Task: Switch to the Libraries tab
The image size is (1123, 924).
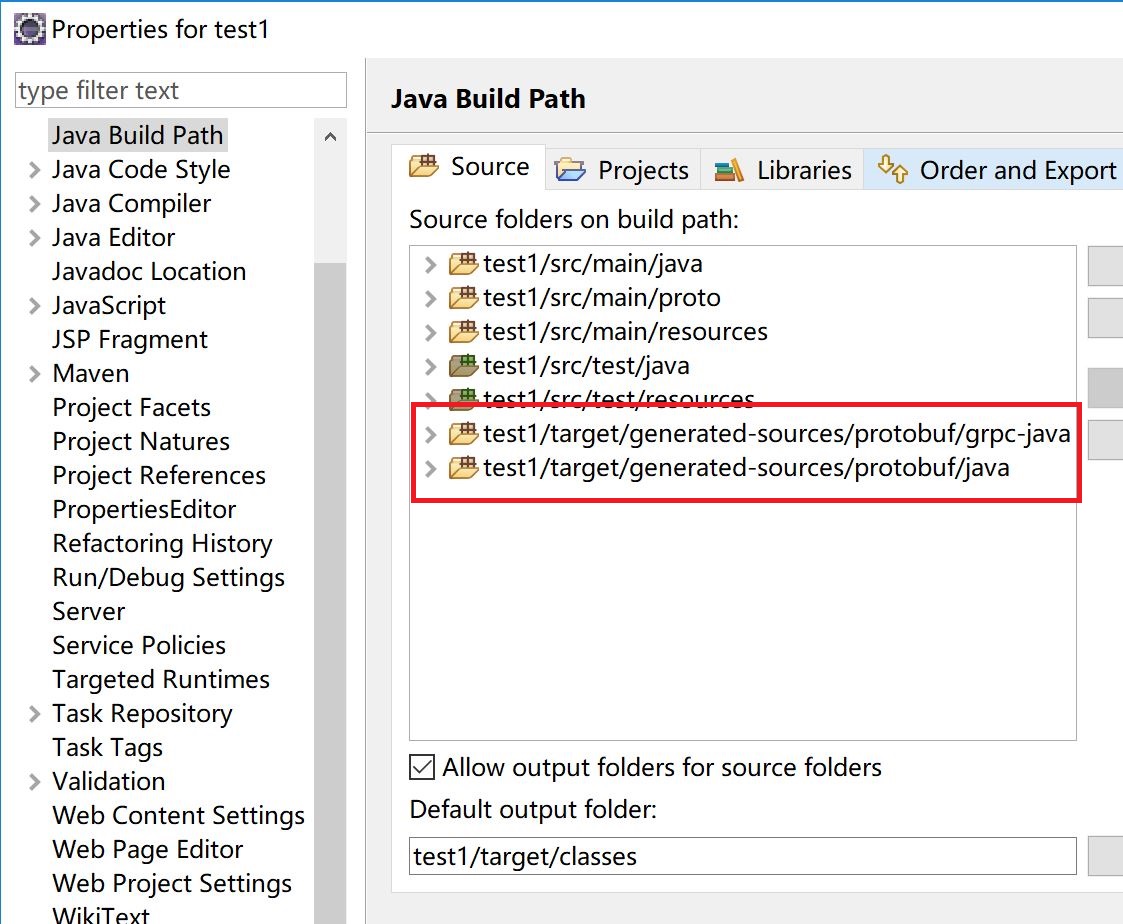Action: point(782,170)
